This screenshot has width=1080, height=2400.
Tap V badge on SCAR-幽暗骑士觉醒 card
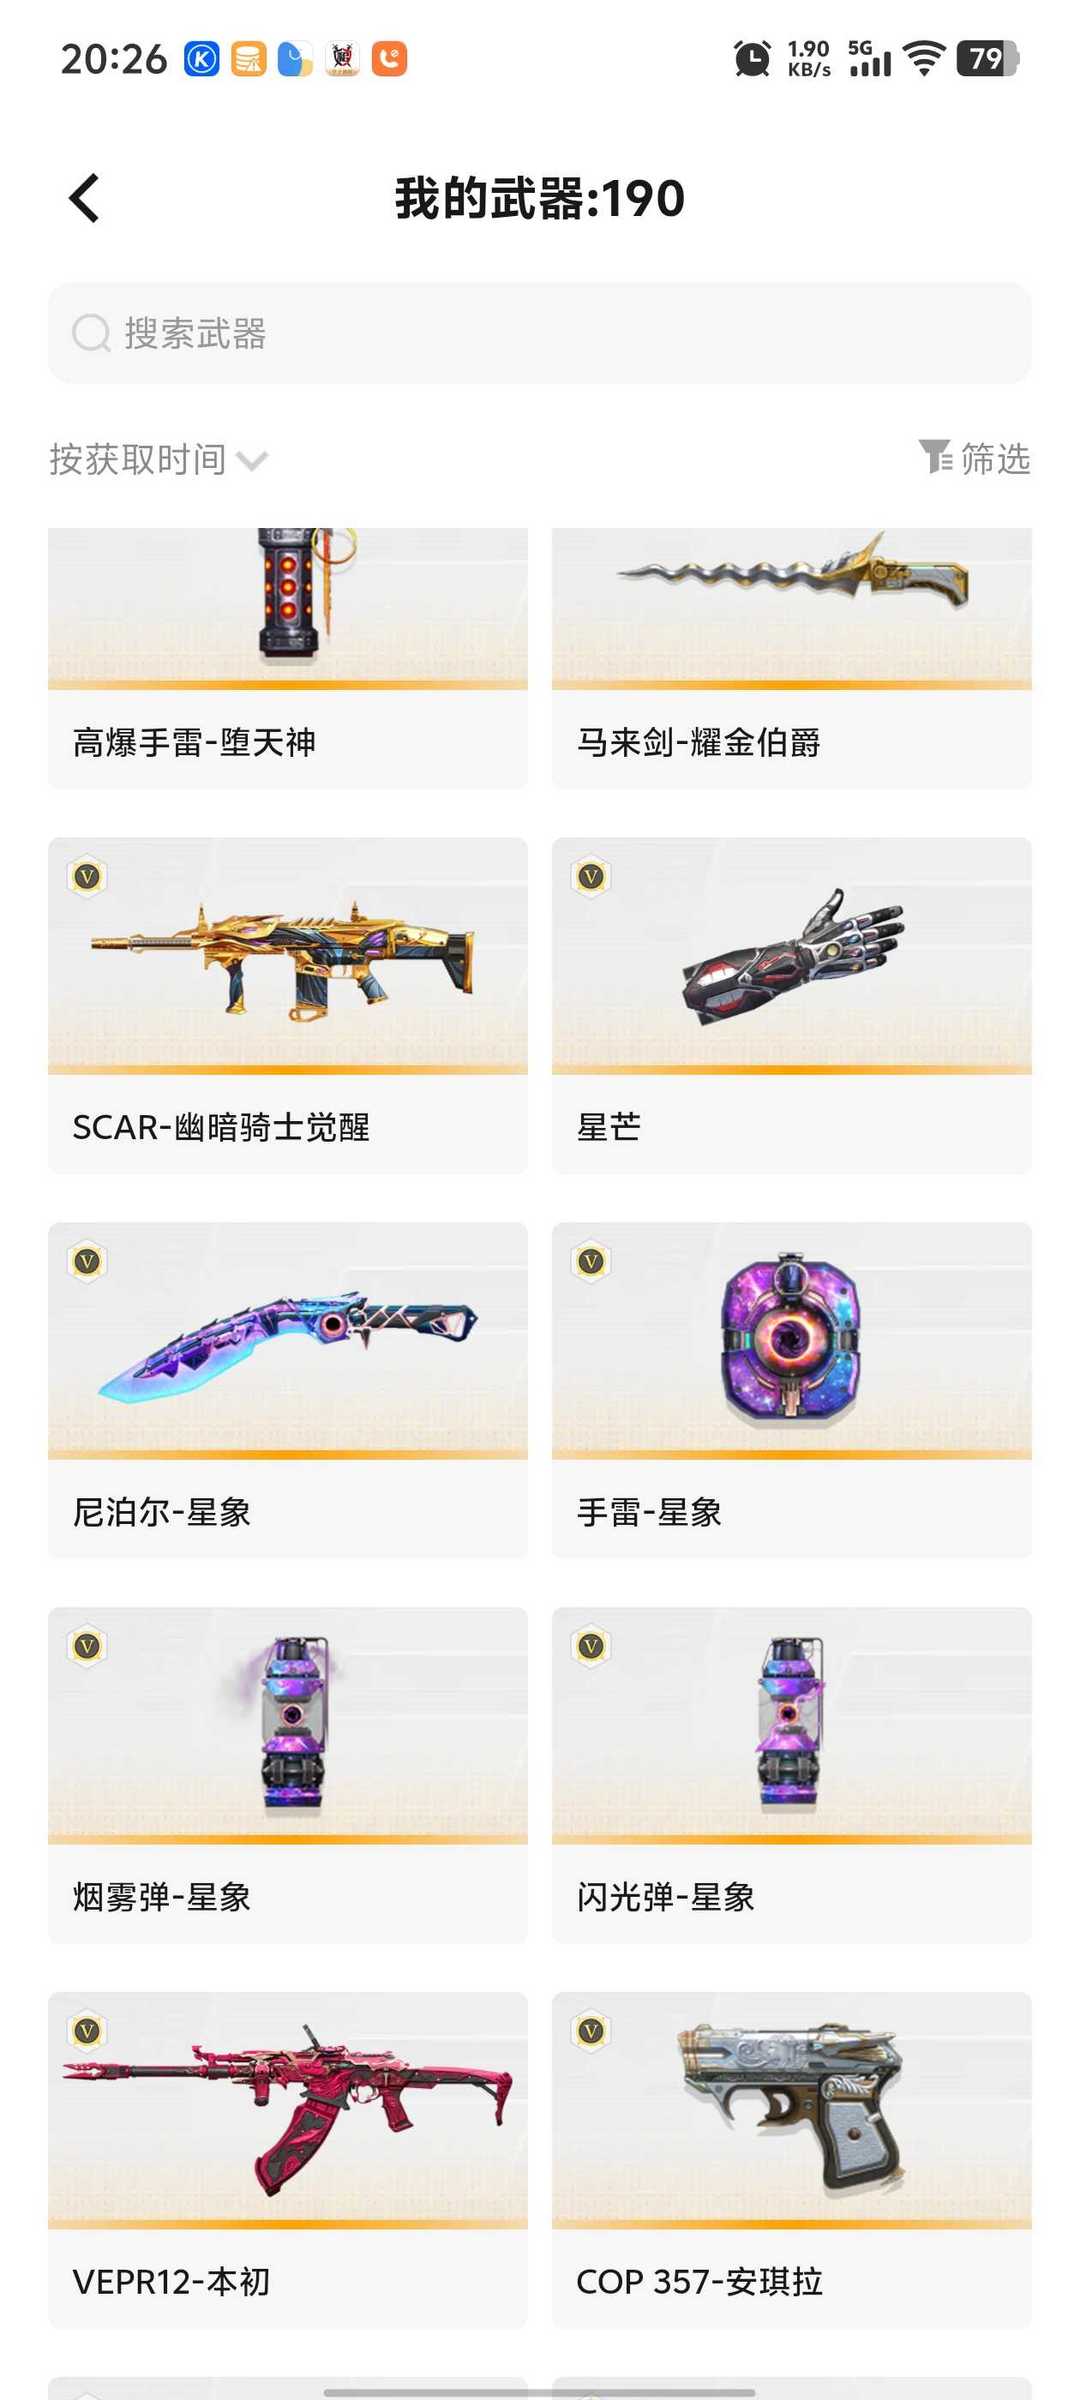pyautogui.click(x=88, y=877)
